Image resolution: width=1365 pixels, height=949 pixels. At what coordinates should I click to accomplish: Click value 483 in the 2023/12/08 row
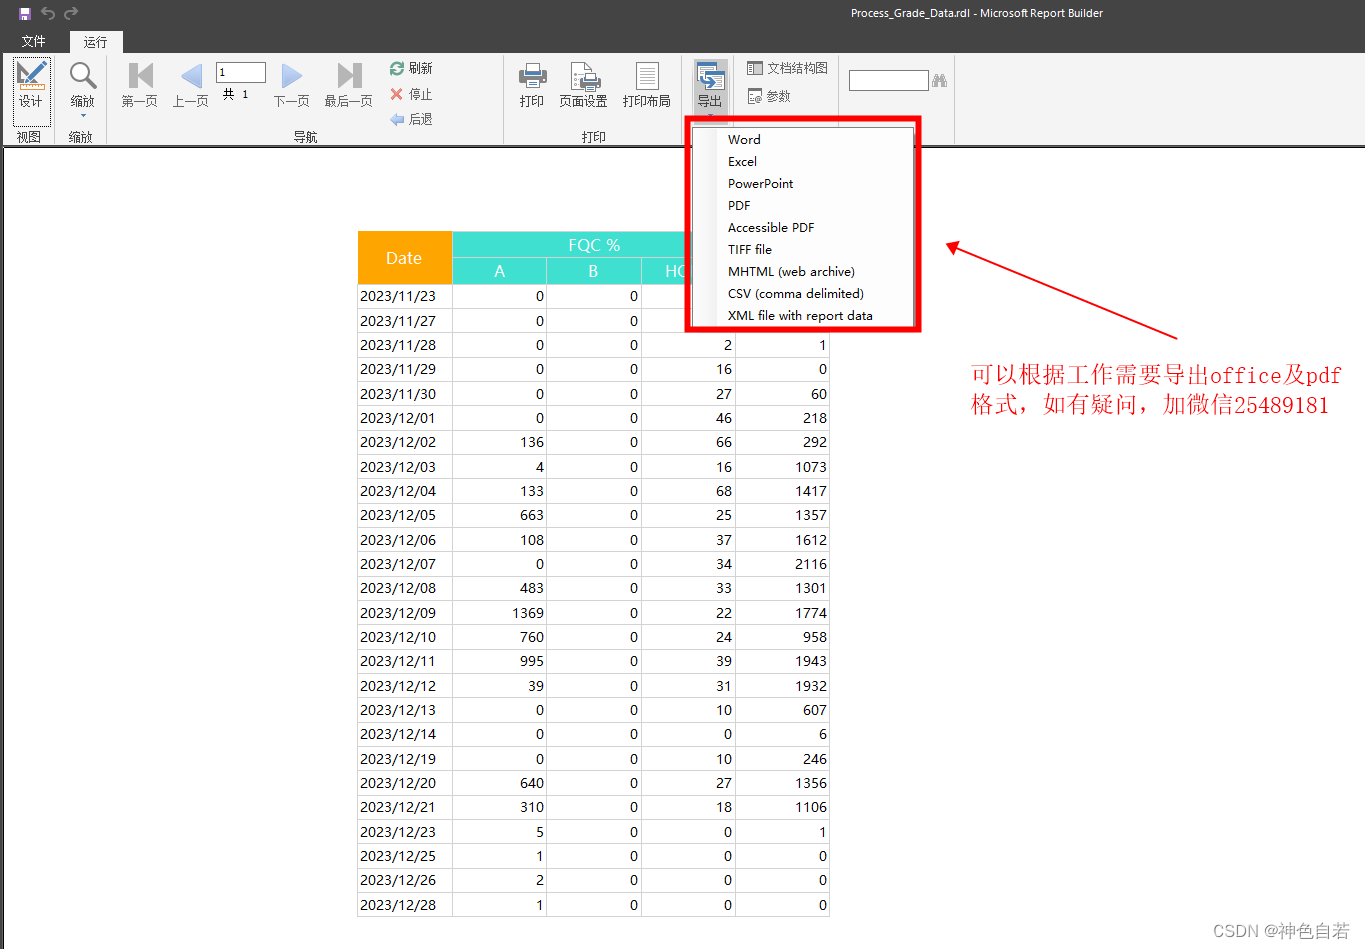pyautogui.click(x=532, y=588)
